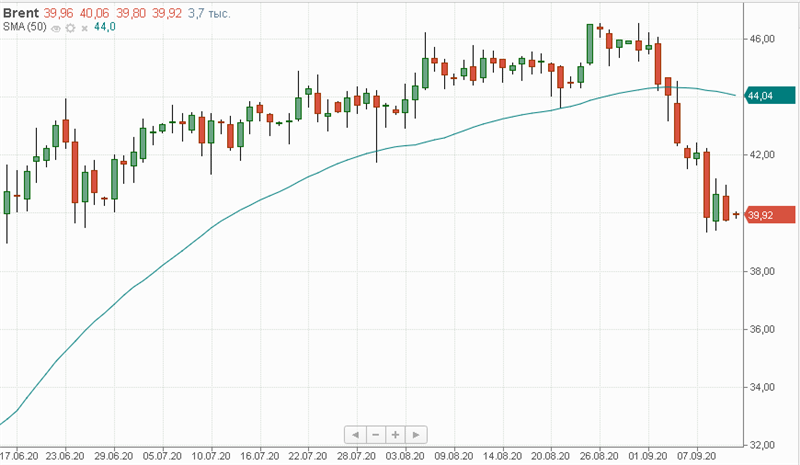The width and height of the screenshot is (800, 465).
Task: Click the 23.06.20 date on the time axis
Action: 65,456
